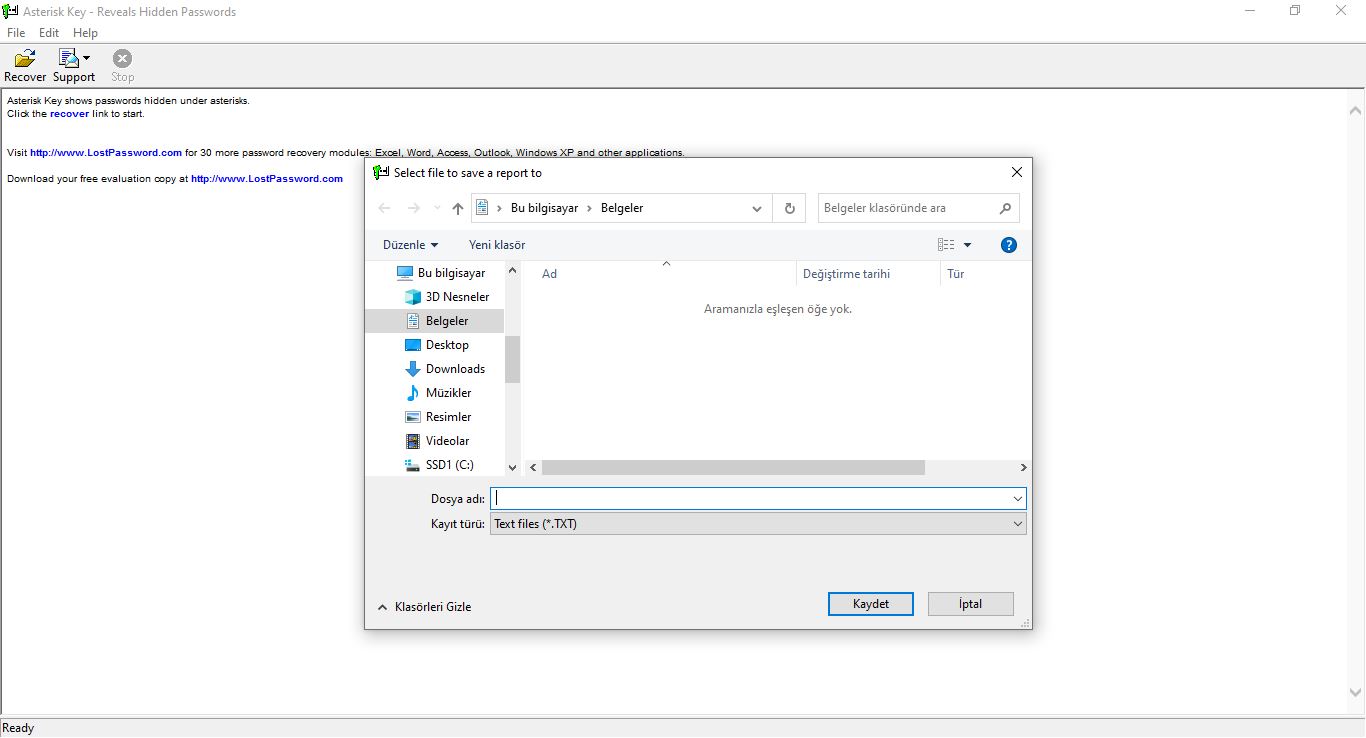The width and height of the screenshot is (1366, 738).
Task: Open the Düzenle menu
Action: click(x=410, y=245)
